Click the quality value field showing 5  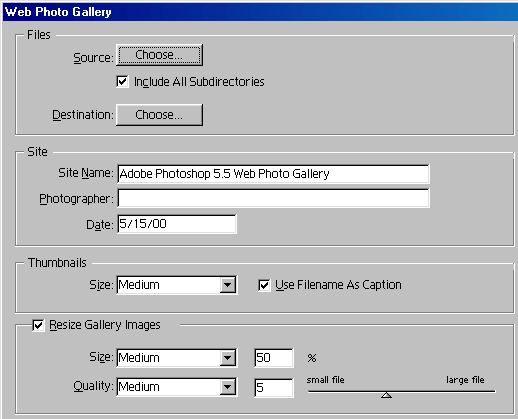pos(274,387)
